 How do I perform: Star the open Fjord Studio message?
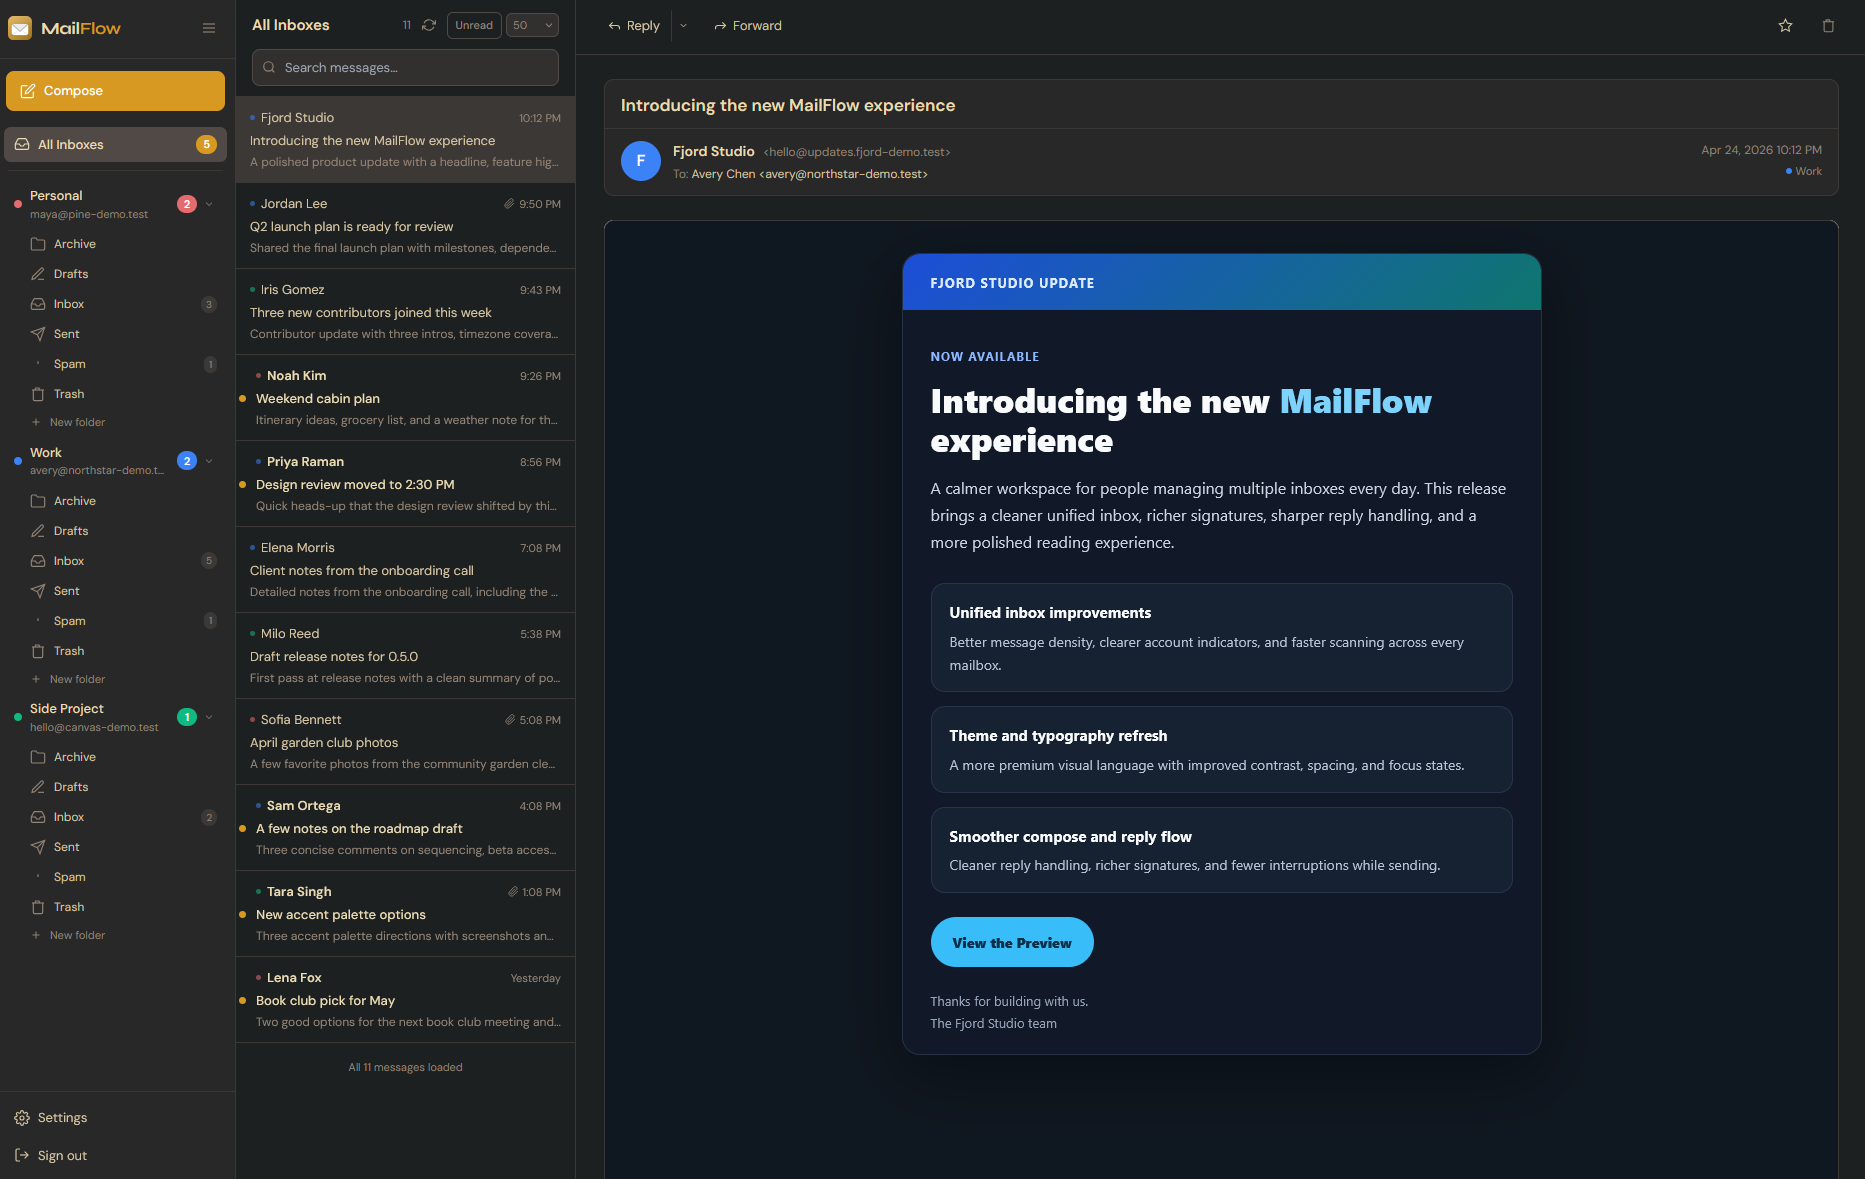click(1785, 26)
